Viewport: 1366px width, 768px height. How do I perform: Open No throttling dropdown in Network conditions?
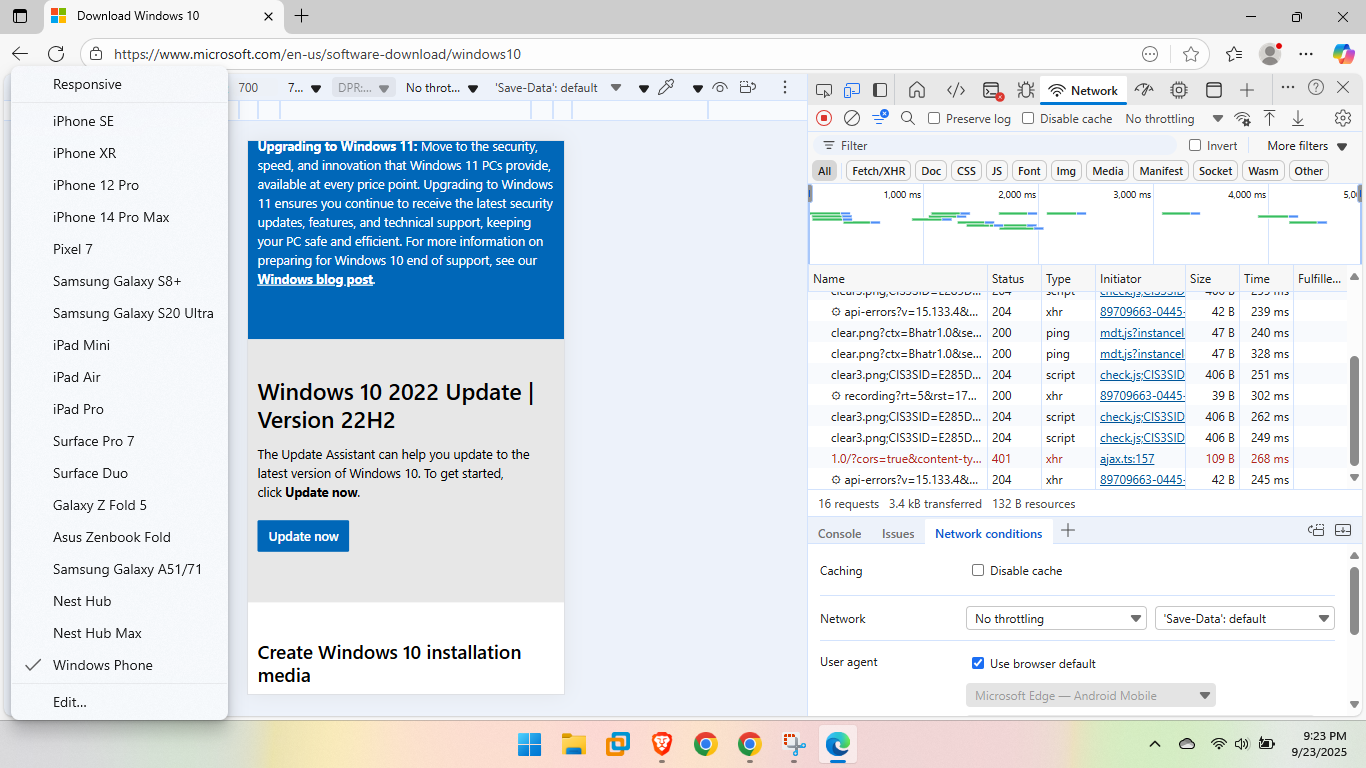pyautogui.click(x=1055, y=619)
